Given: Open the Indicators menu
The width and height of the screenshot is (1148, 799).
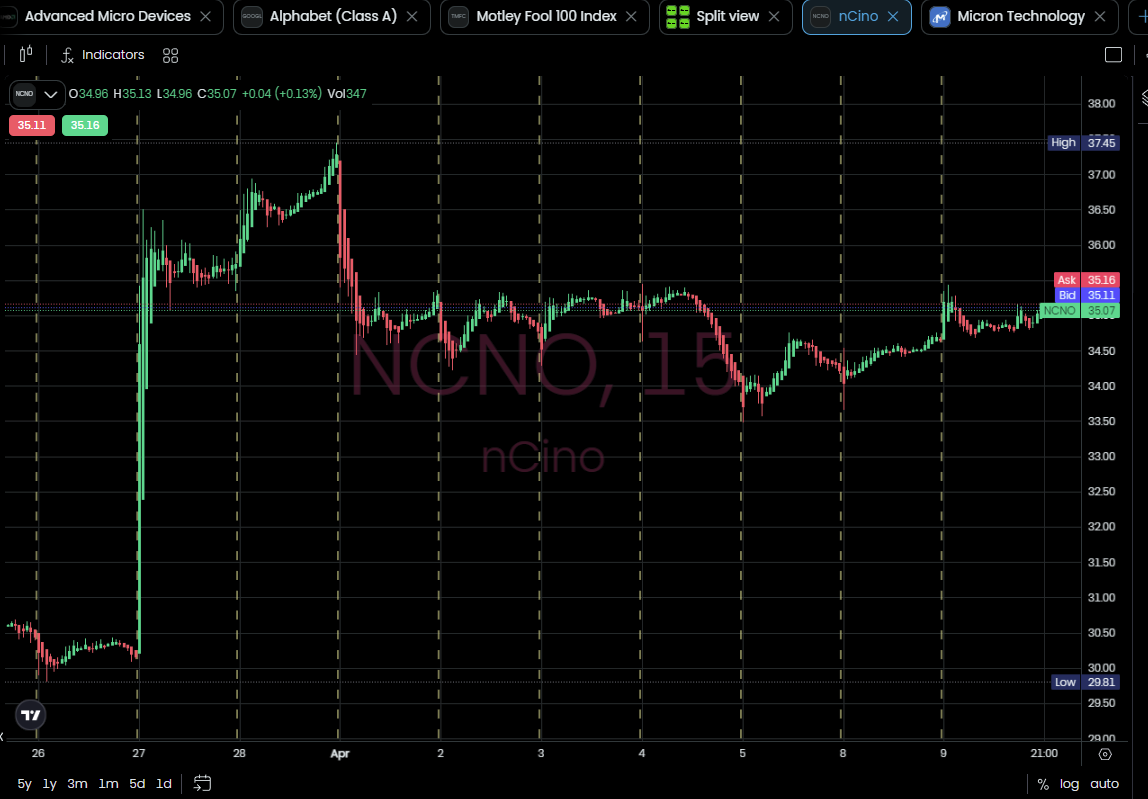Looking at the screenshot, I should tap(102, 55).
